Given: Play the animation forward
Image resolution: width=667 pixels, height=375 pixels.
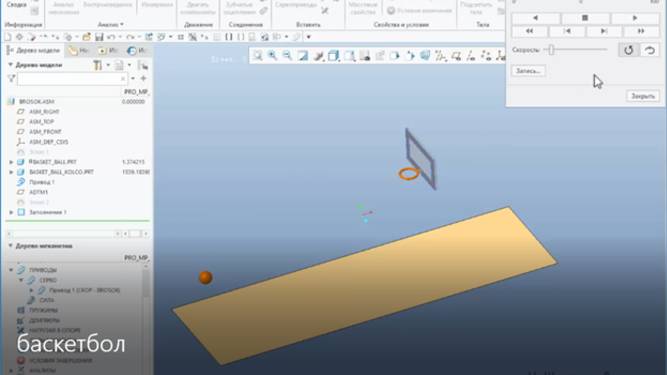Looking at the screenshot, I should 635,18.
